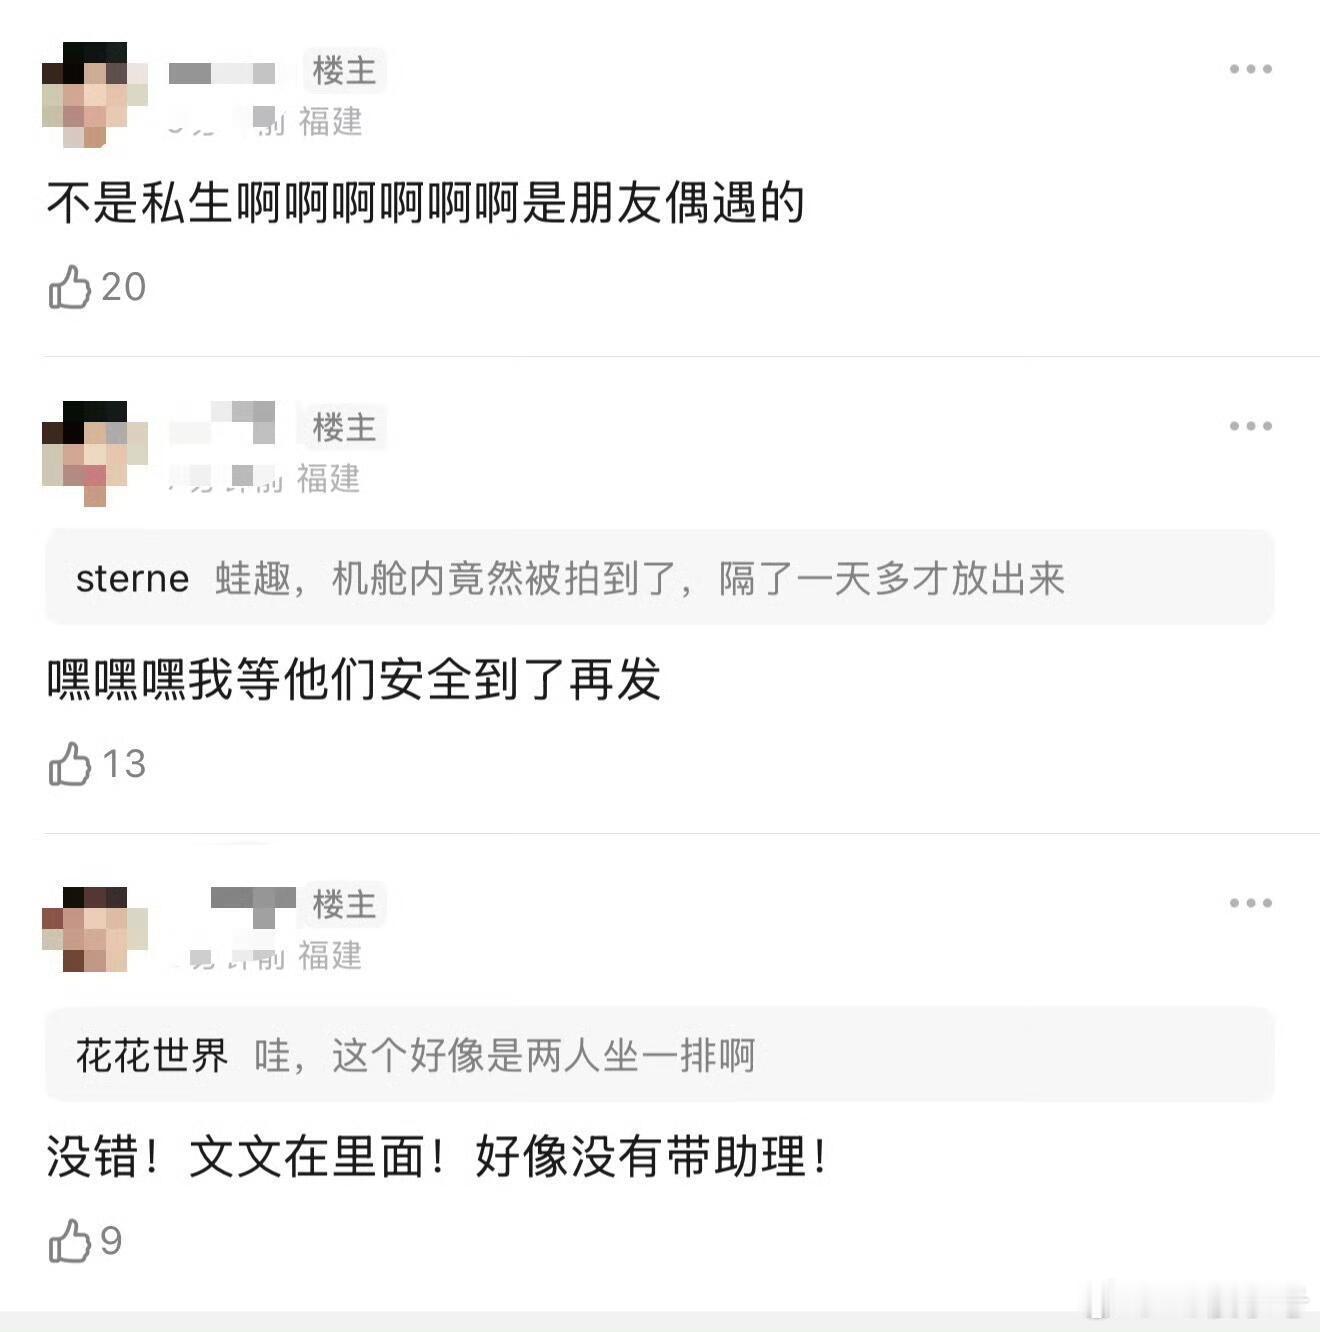1320x1332 pixels.
Task: Like the comment with 13 likes
Action: click(70, 764)
